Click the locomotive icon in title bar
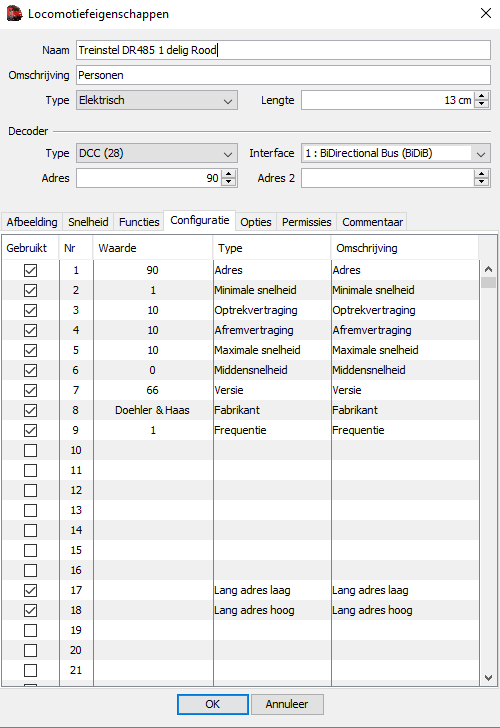Screen dimensions: 500x728 tap(14, 13)
